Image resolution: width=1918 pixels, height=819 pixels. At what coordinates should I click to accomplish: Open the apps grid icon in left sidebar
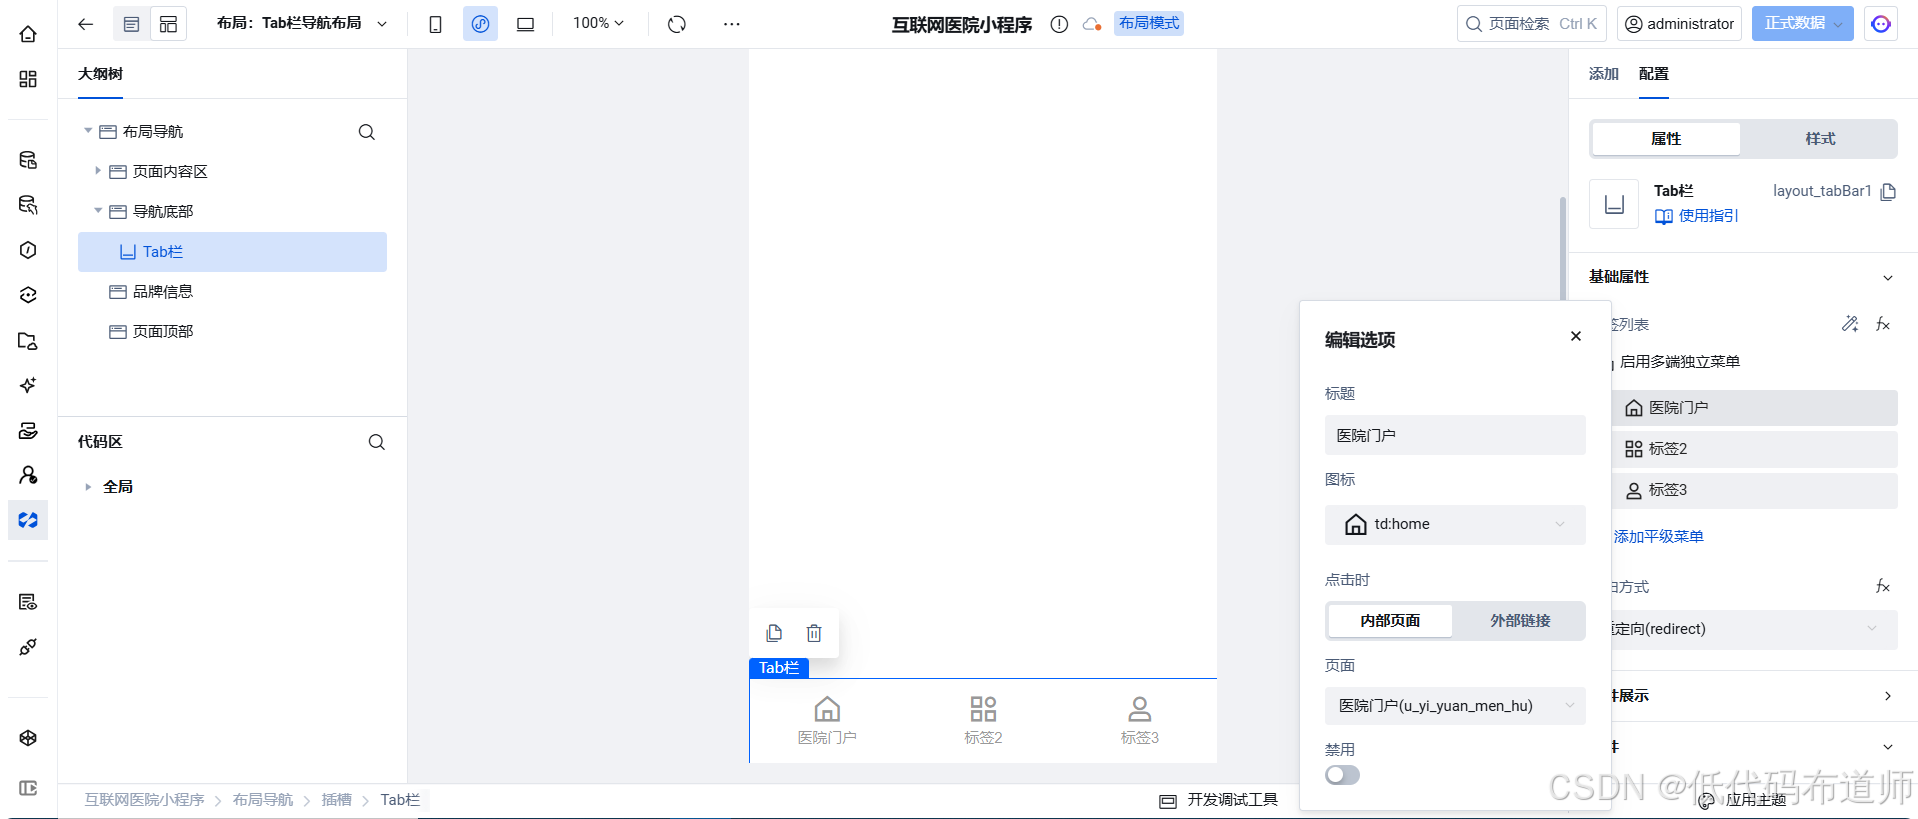(28, 79)
